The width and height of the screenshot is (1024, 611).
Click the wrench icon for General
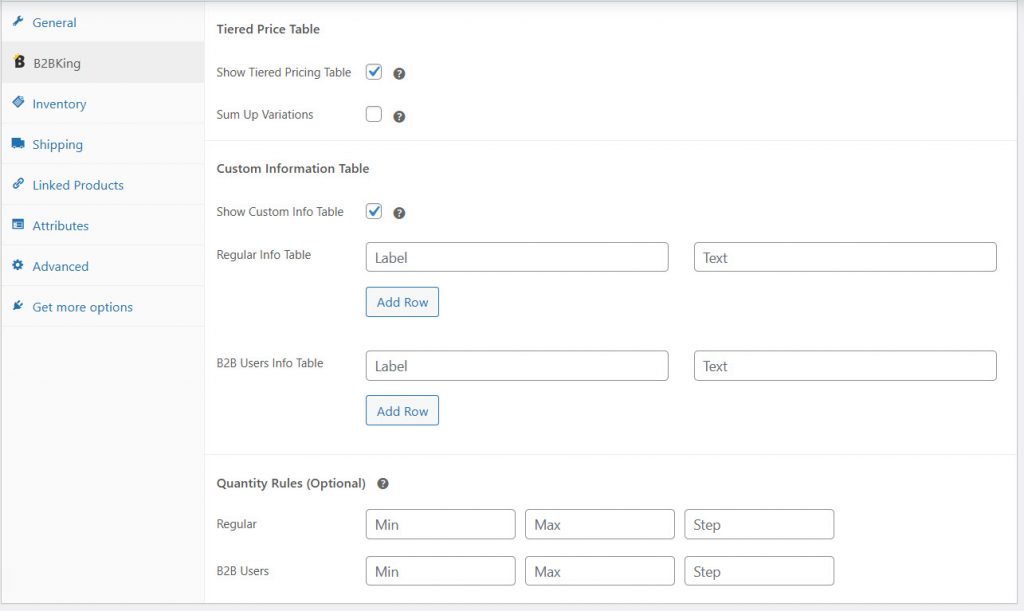point(18,22)
